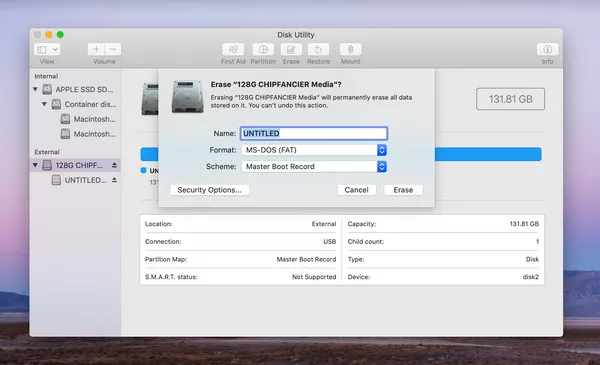Open the Restore tool

click(318, 49)
